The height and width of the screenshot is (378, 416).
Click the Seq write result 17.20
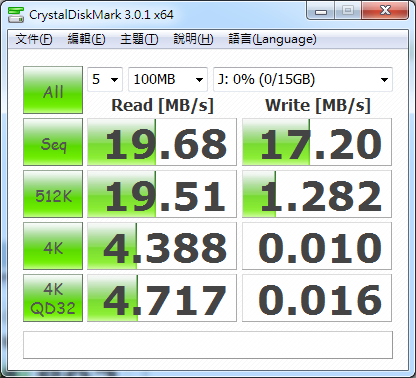(x=317, y=142)
